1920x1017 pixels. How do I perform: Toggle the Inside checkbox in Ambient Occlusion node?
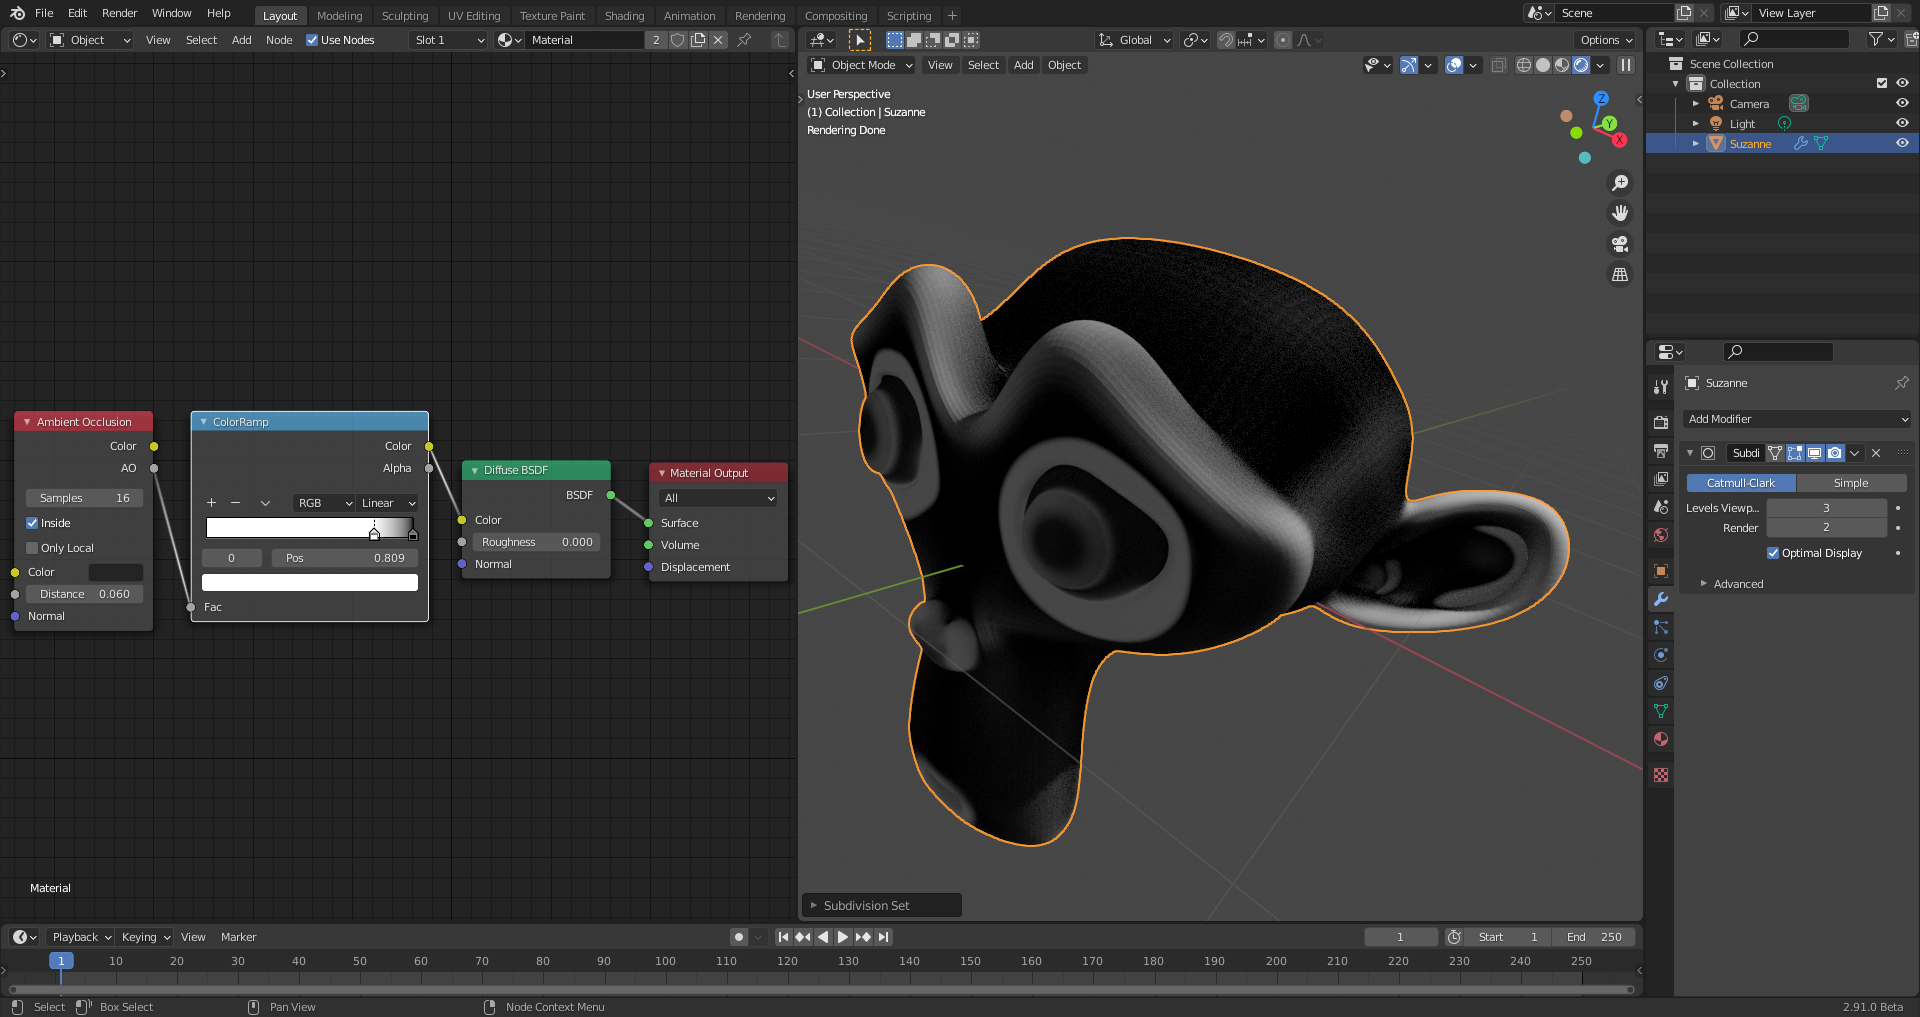click(x=33, y=523)
